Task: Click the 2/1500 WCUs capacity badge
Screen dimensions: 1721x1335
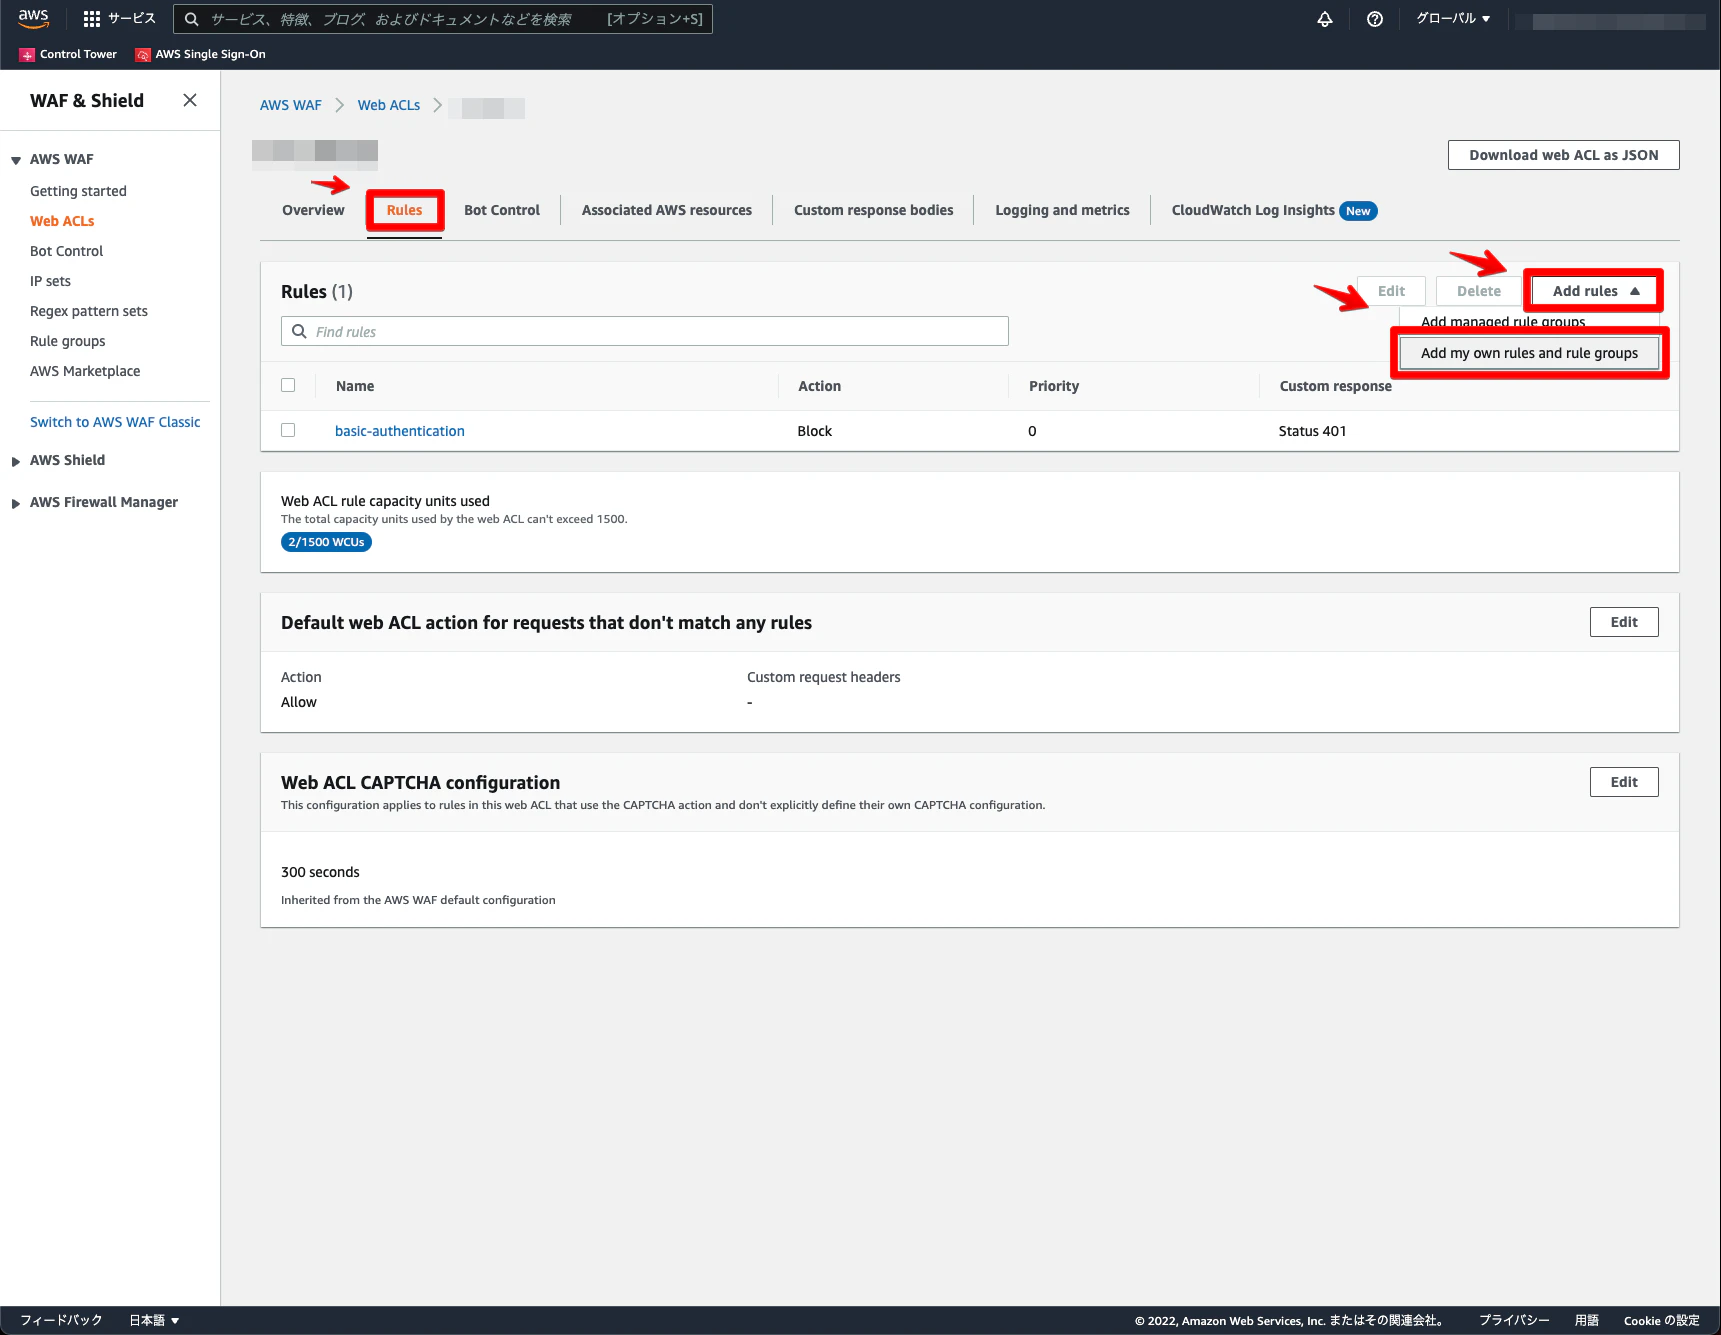Action: click(x=326, y=542)
